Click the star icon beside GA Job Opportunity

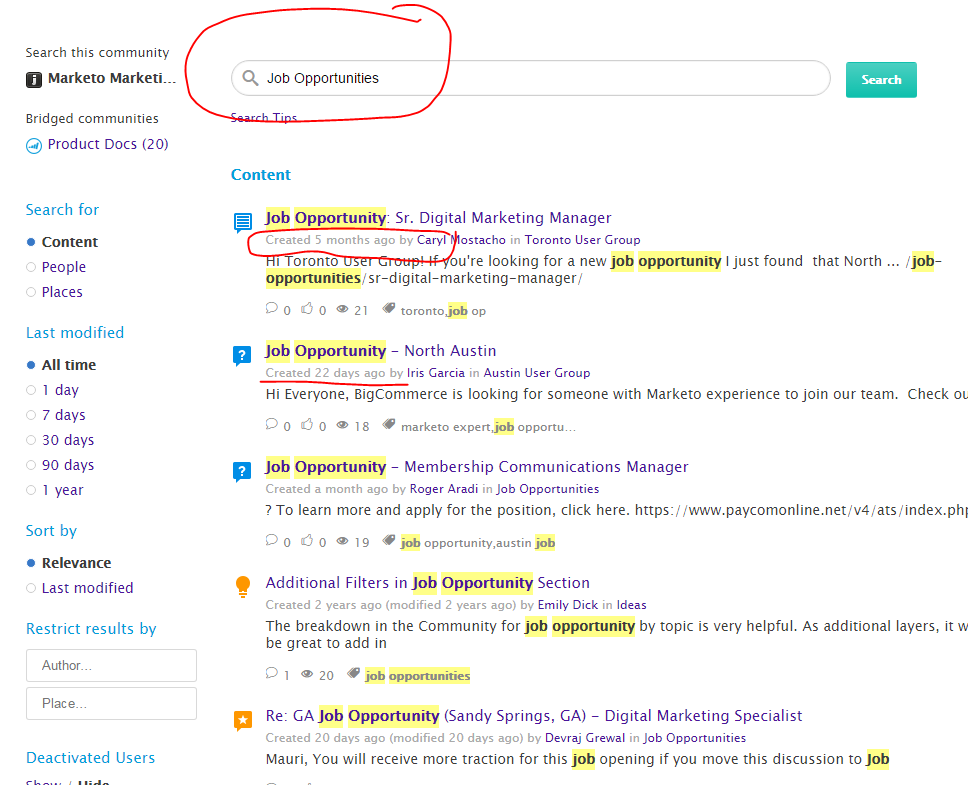click(x=243, y=720)
